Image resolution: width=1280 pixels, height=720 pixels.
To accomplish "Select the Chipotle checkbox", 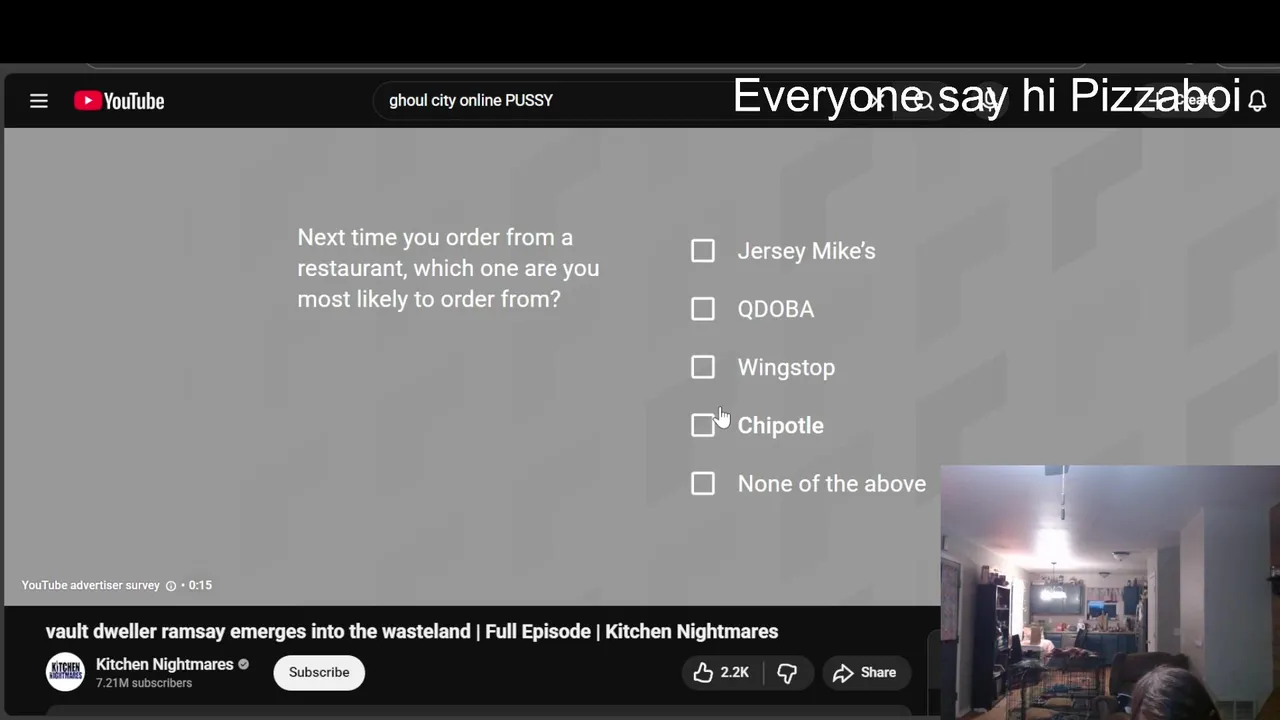I will [703, 425].
